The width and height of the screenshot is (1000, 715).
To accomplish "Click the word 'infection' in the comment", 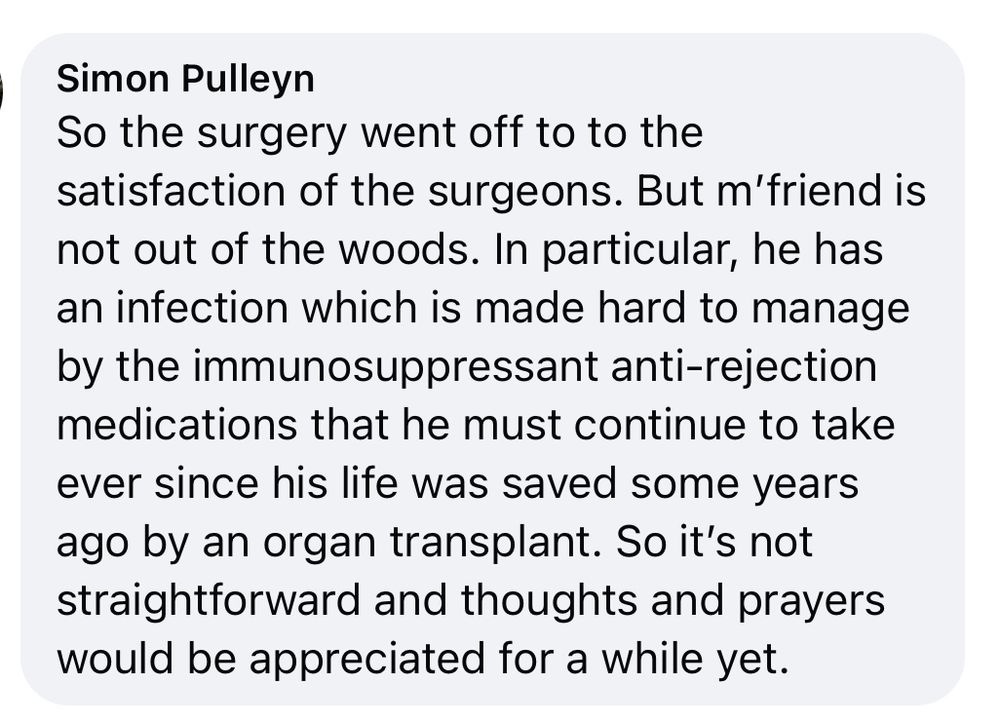I will tap(203, 307).
